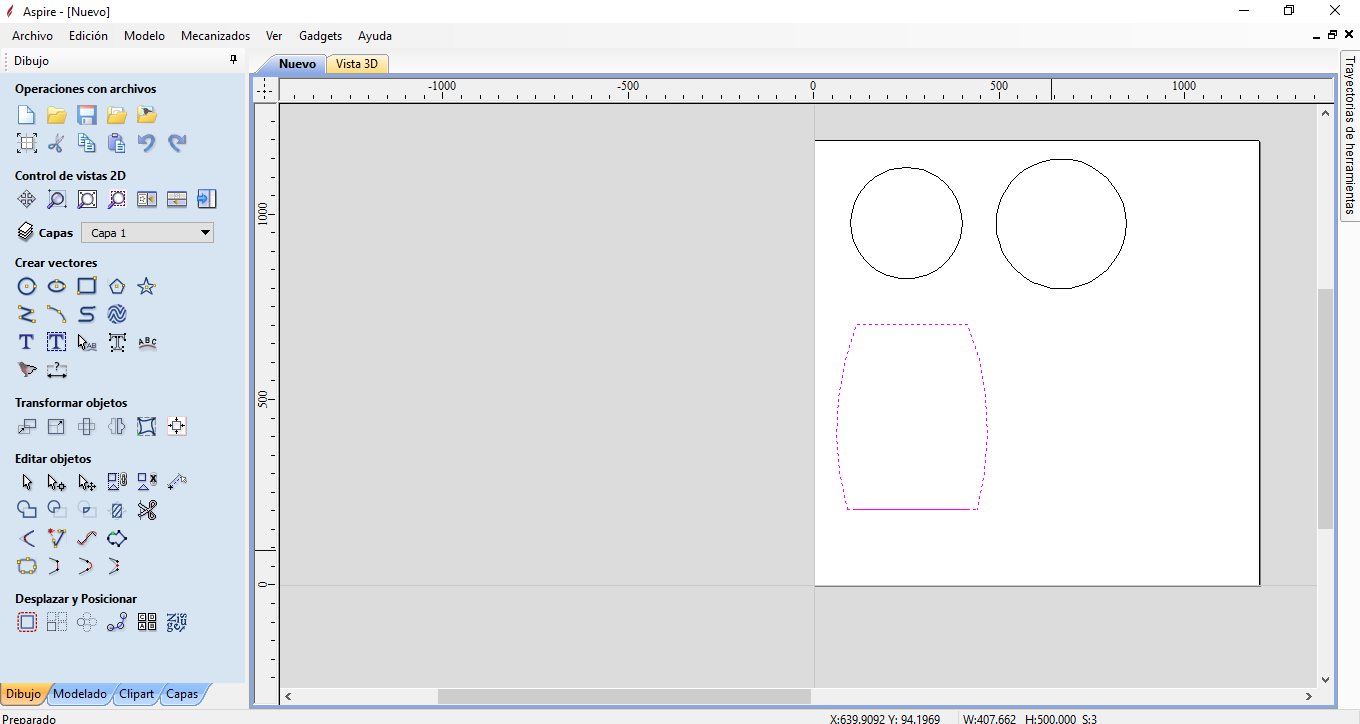Click the horizontal scrollbar thumb below the canvas
Viewport: 1360px width, 724px height.
[624, 696]
